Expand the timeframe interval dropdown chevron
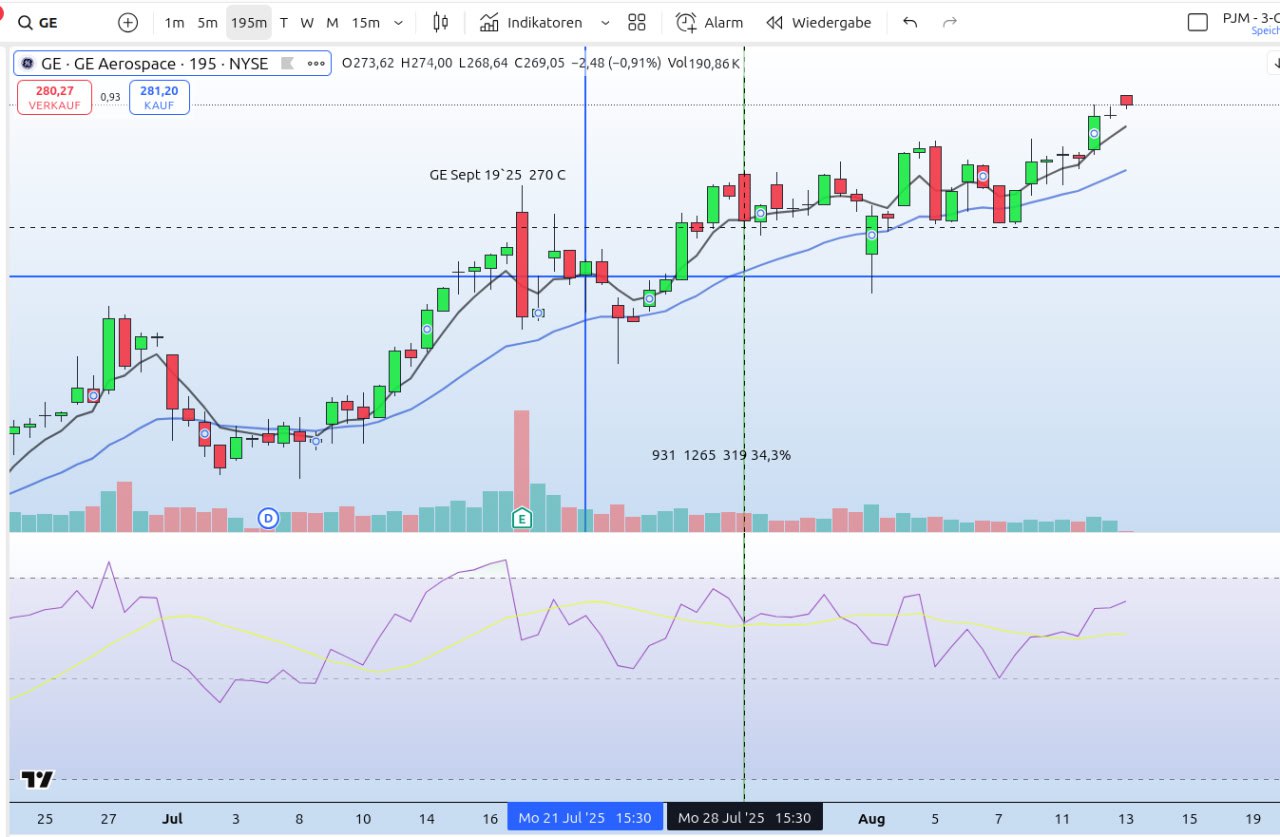This screenshot has height=837, width=1280. click(399, 22)
